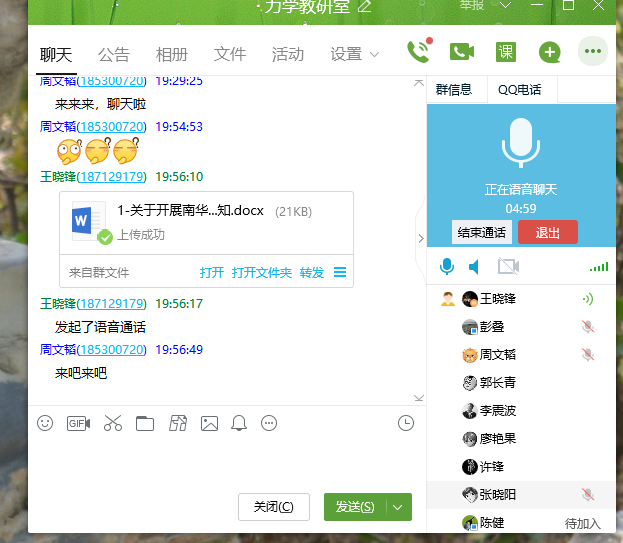
Task: Switch to the 群信息 tab
Action: (x=455, y=89)
